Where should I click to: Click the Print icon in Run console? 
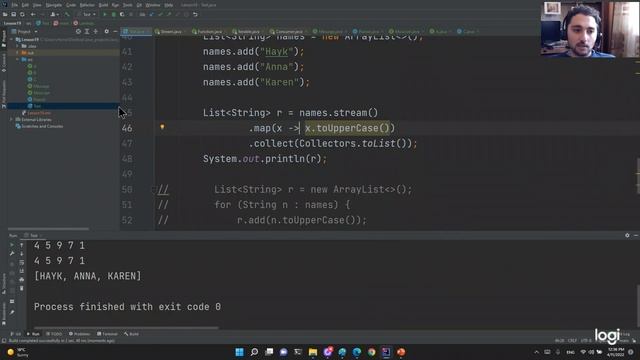point(22,280)
